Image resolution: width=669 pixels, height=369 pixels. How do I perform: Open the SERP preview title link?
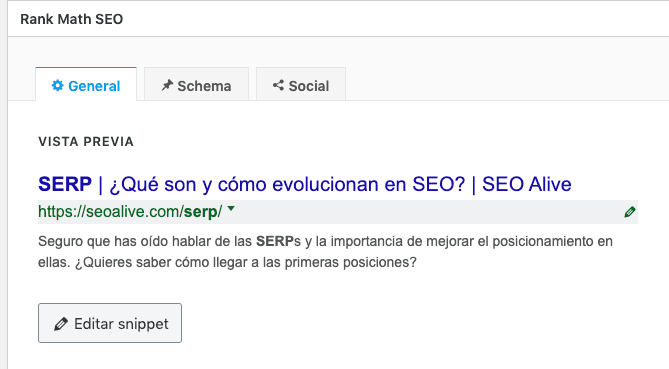pos(305,184)
